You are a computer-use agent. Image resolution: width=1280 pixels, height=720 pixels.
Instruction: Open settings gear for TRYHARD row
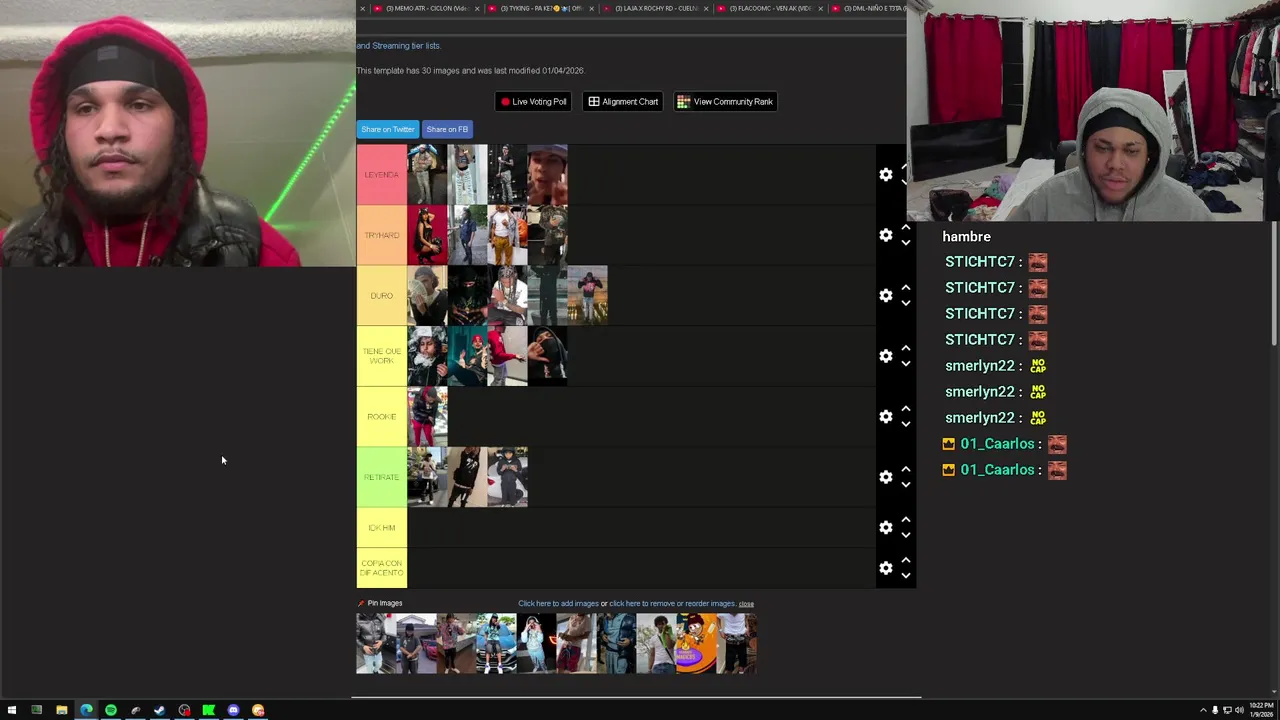(886, 235)
